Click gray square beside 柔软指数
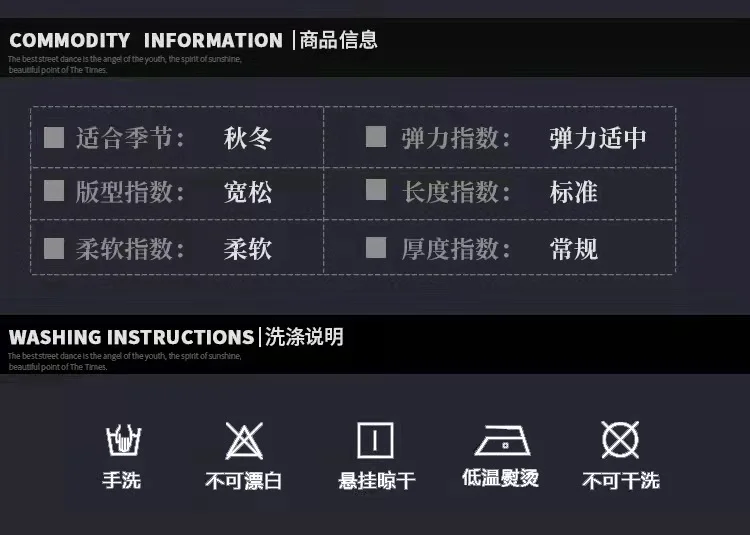 tap(54, 247)
